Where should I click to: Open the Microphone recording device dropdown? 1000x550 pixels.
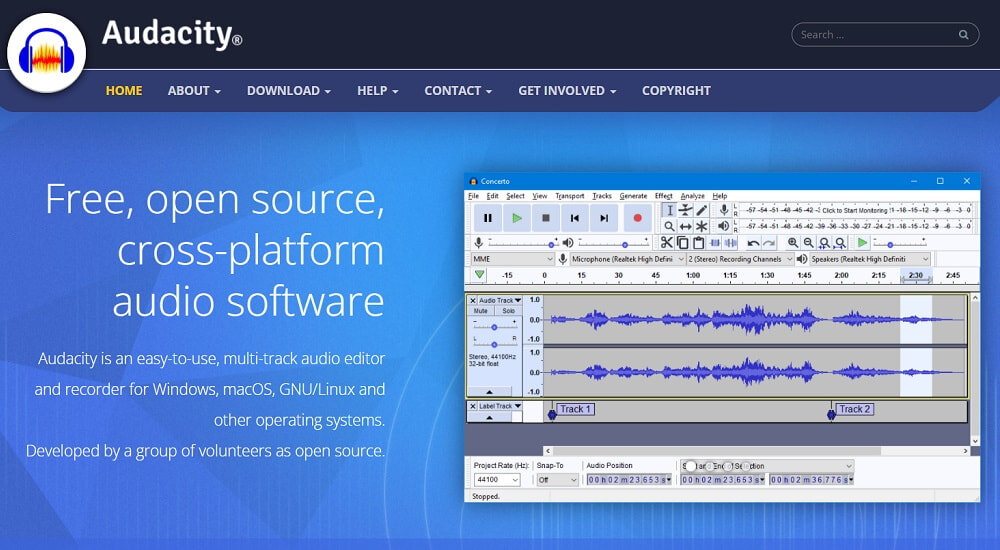(628, 259)
